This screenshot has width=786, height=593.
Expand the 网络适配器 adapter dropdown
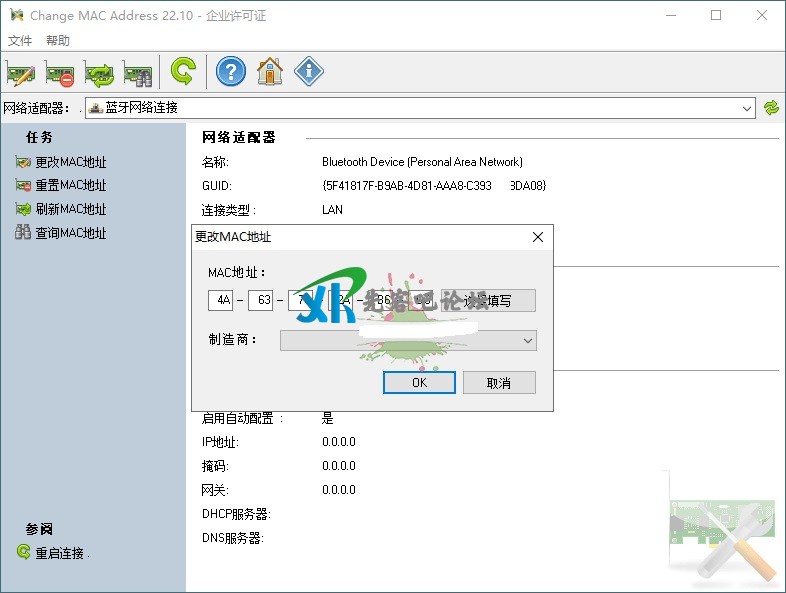747,108
